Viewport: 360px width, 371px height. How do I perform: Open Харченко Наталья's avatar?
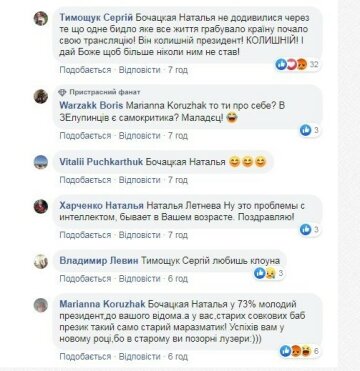coord(41,207)
